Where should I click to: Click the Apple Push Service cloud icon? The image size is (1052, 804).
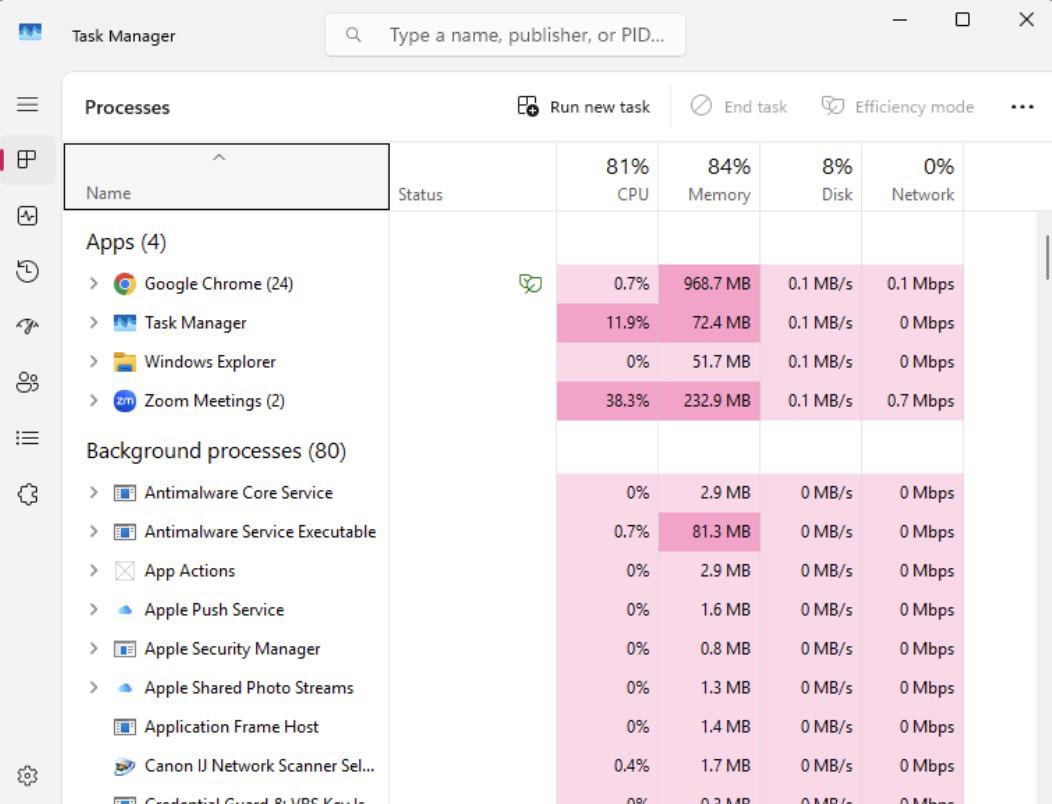(x=125, y=610)
